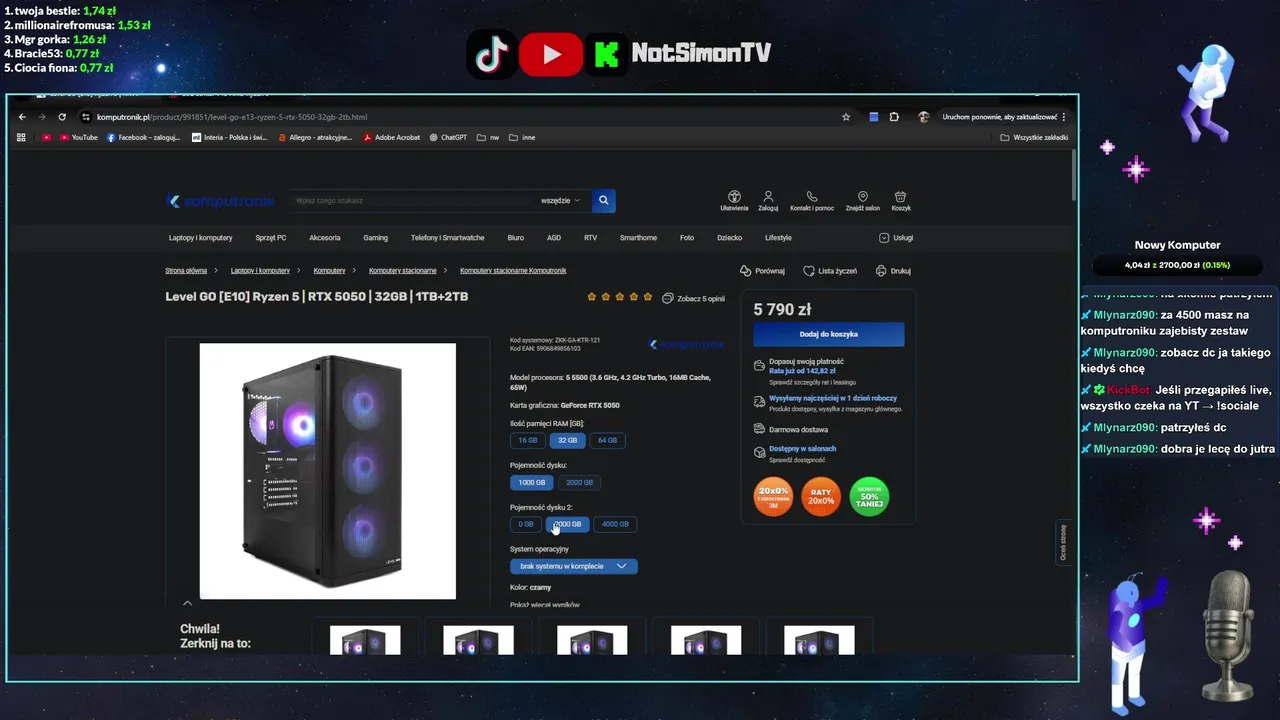
Task: Select 0 GB second disk option
Action: click(x=526, y=524)
